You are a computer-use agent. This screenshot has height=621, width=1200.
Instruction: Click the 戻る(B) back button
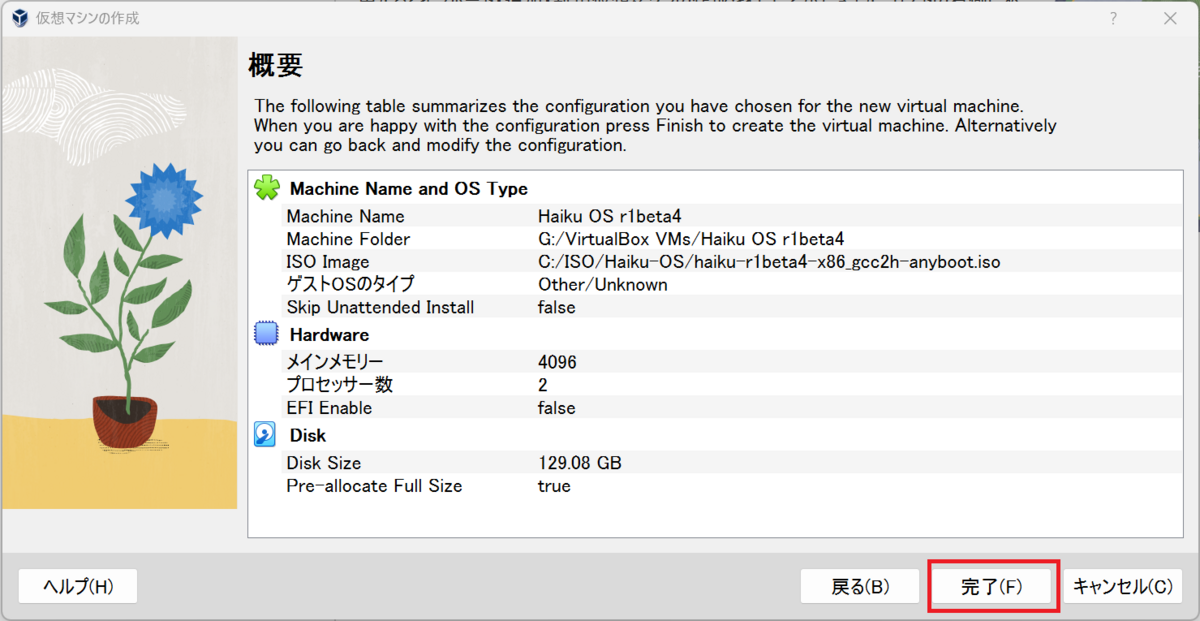[x=860, y=586]
